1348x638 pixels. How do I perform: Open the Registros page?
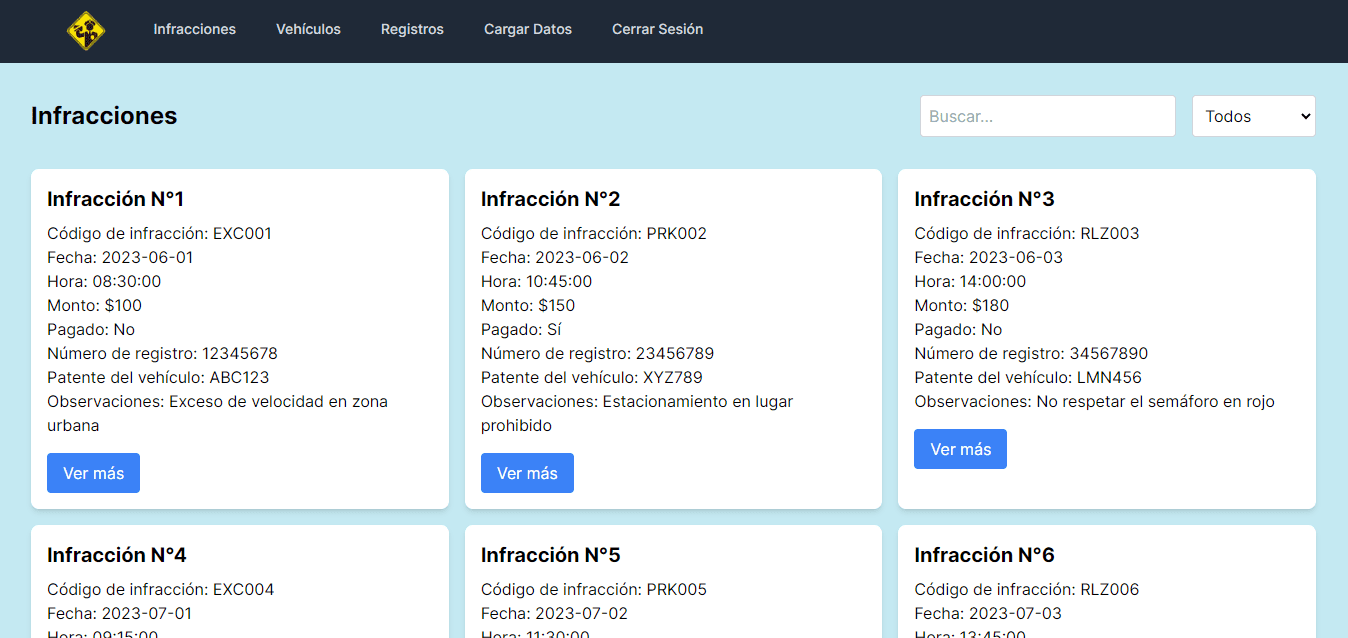[412, 30]
